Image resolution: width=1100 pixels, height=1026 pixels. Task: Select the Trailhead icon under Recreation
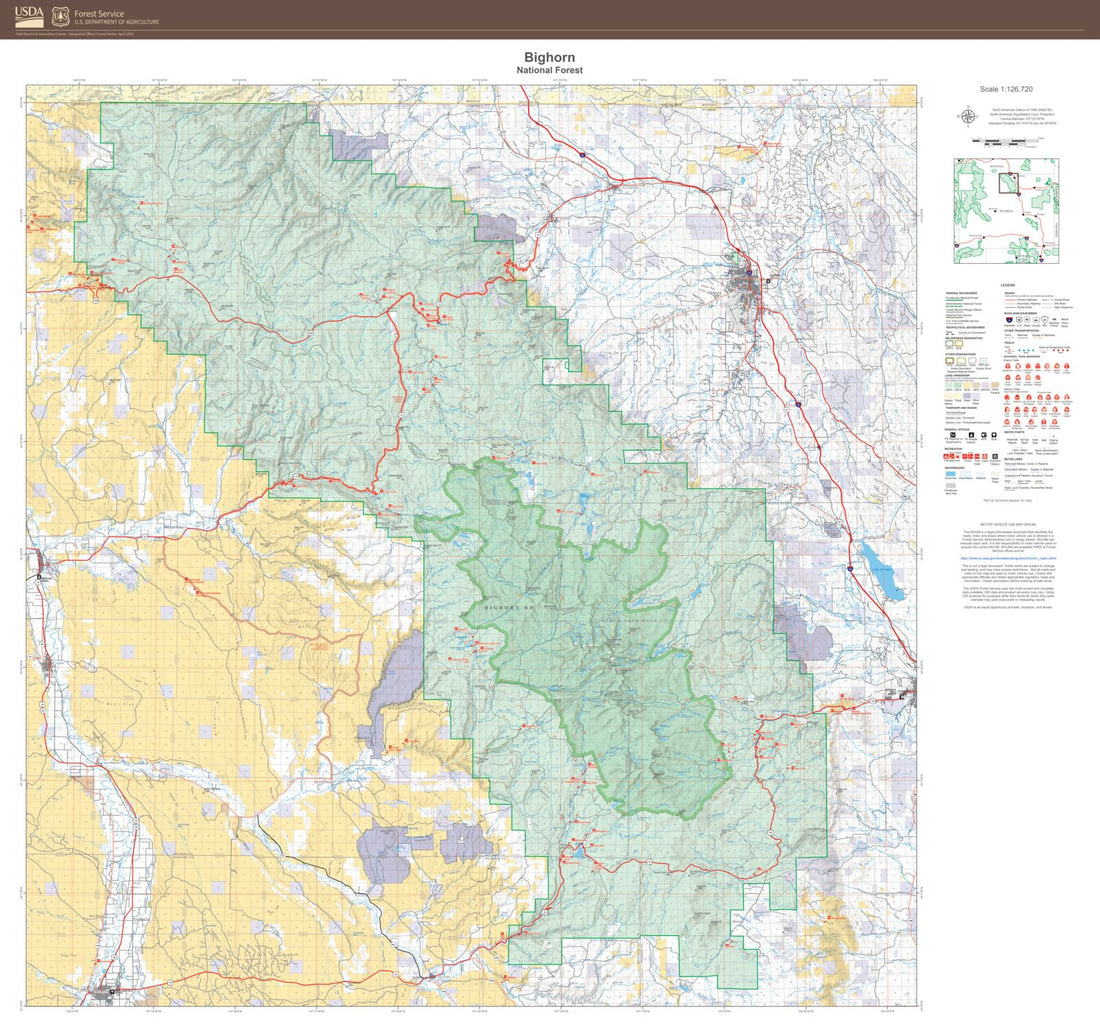pos(977,456)
